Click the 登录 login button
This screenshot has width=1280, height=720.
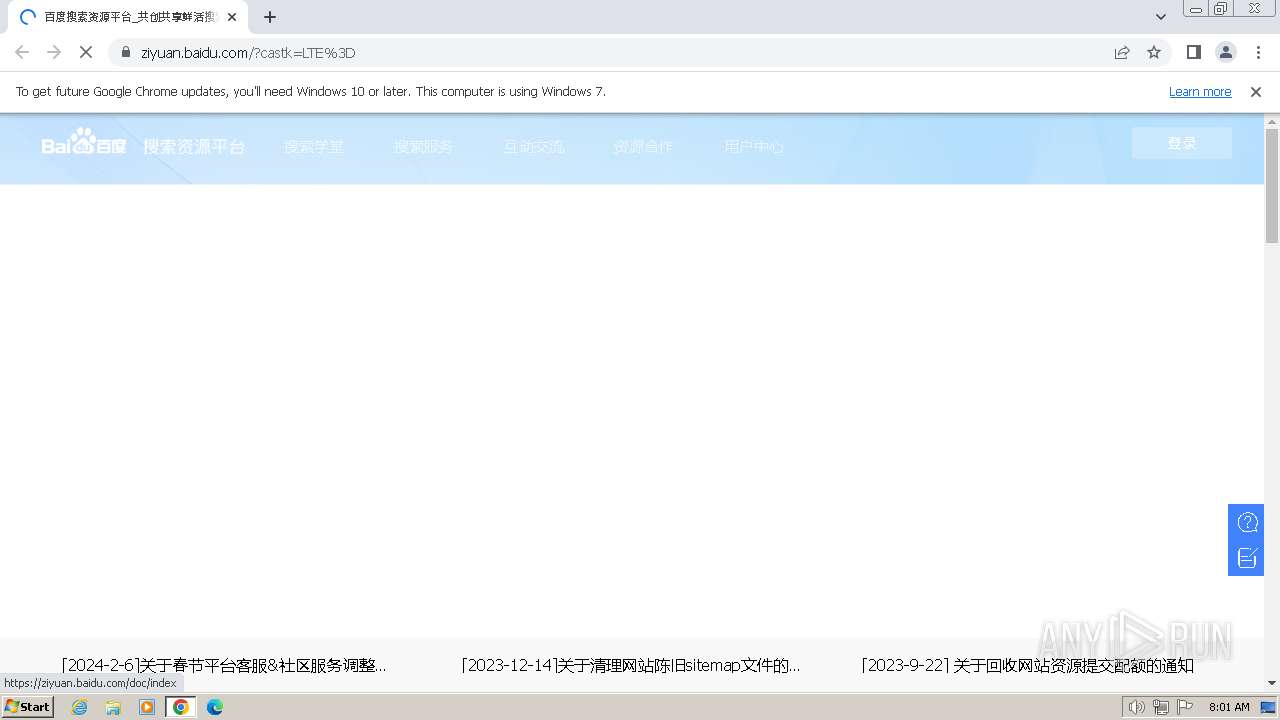click(x=1182, y=143)
